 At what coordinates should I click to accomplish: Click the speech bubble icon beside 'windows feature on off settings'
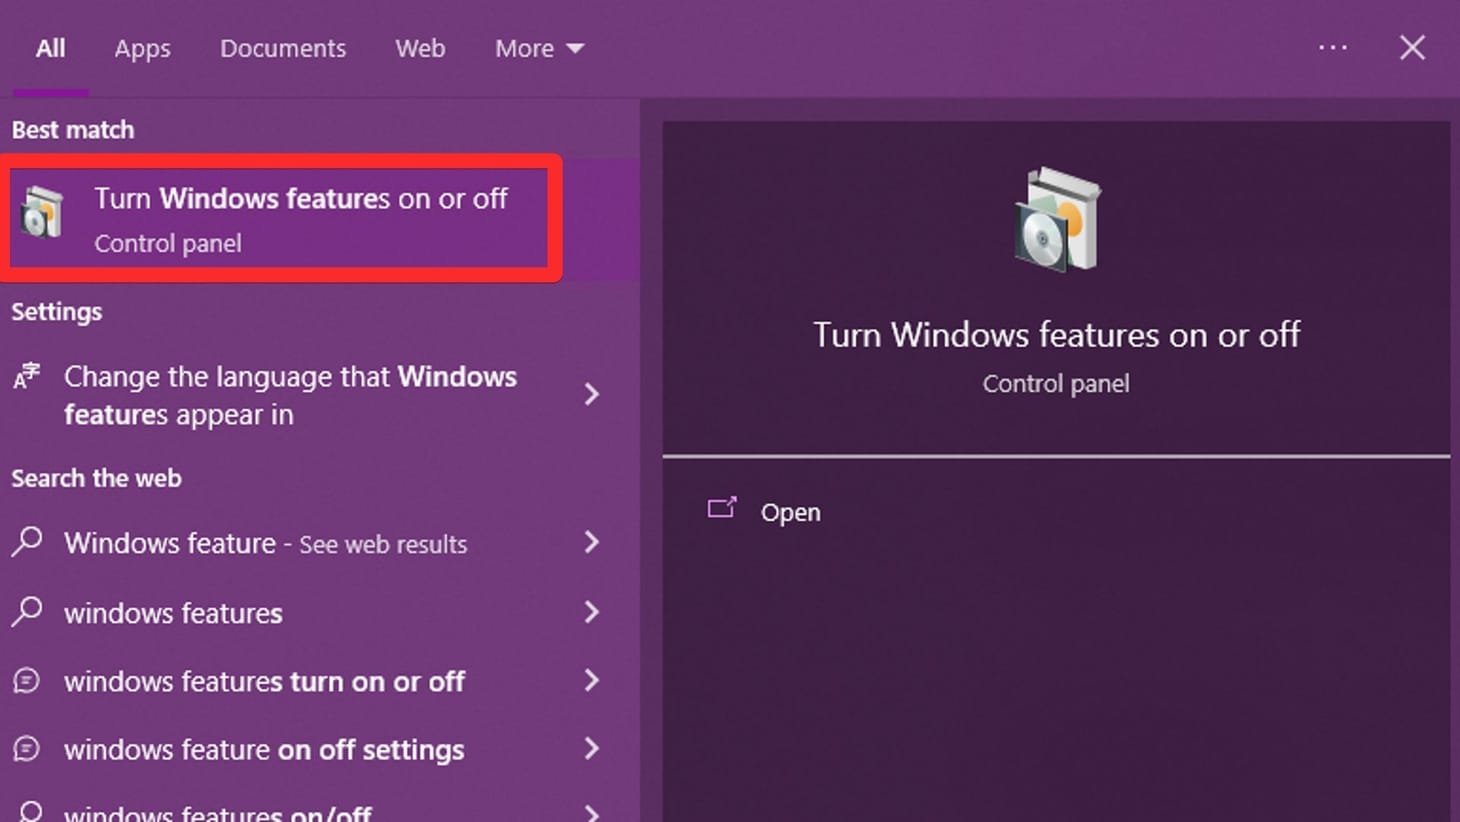(26, 749)
